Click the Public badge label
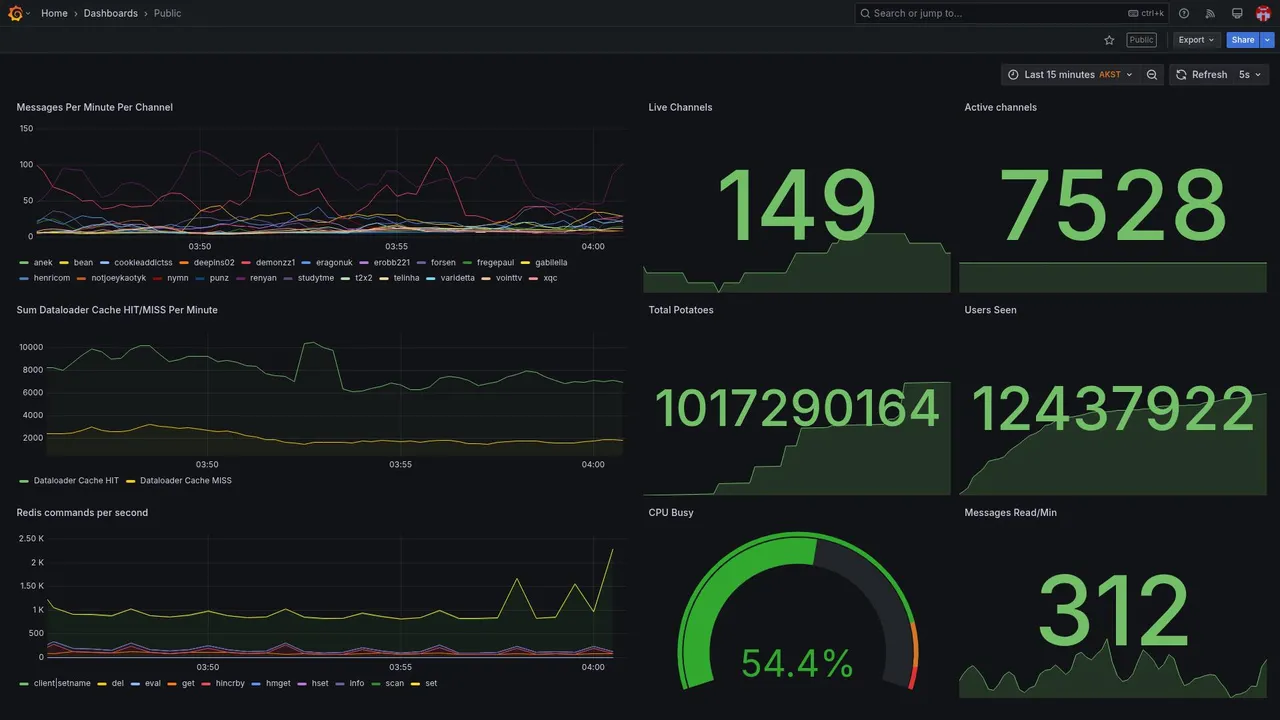 click(x=1141, y=40)
